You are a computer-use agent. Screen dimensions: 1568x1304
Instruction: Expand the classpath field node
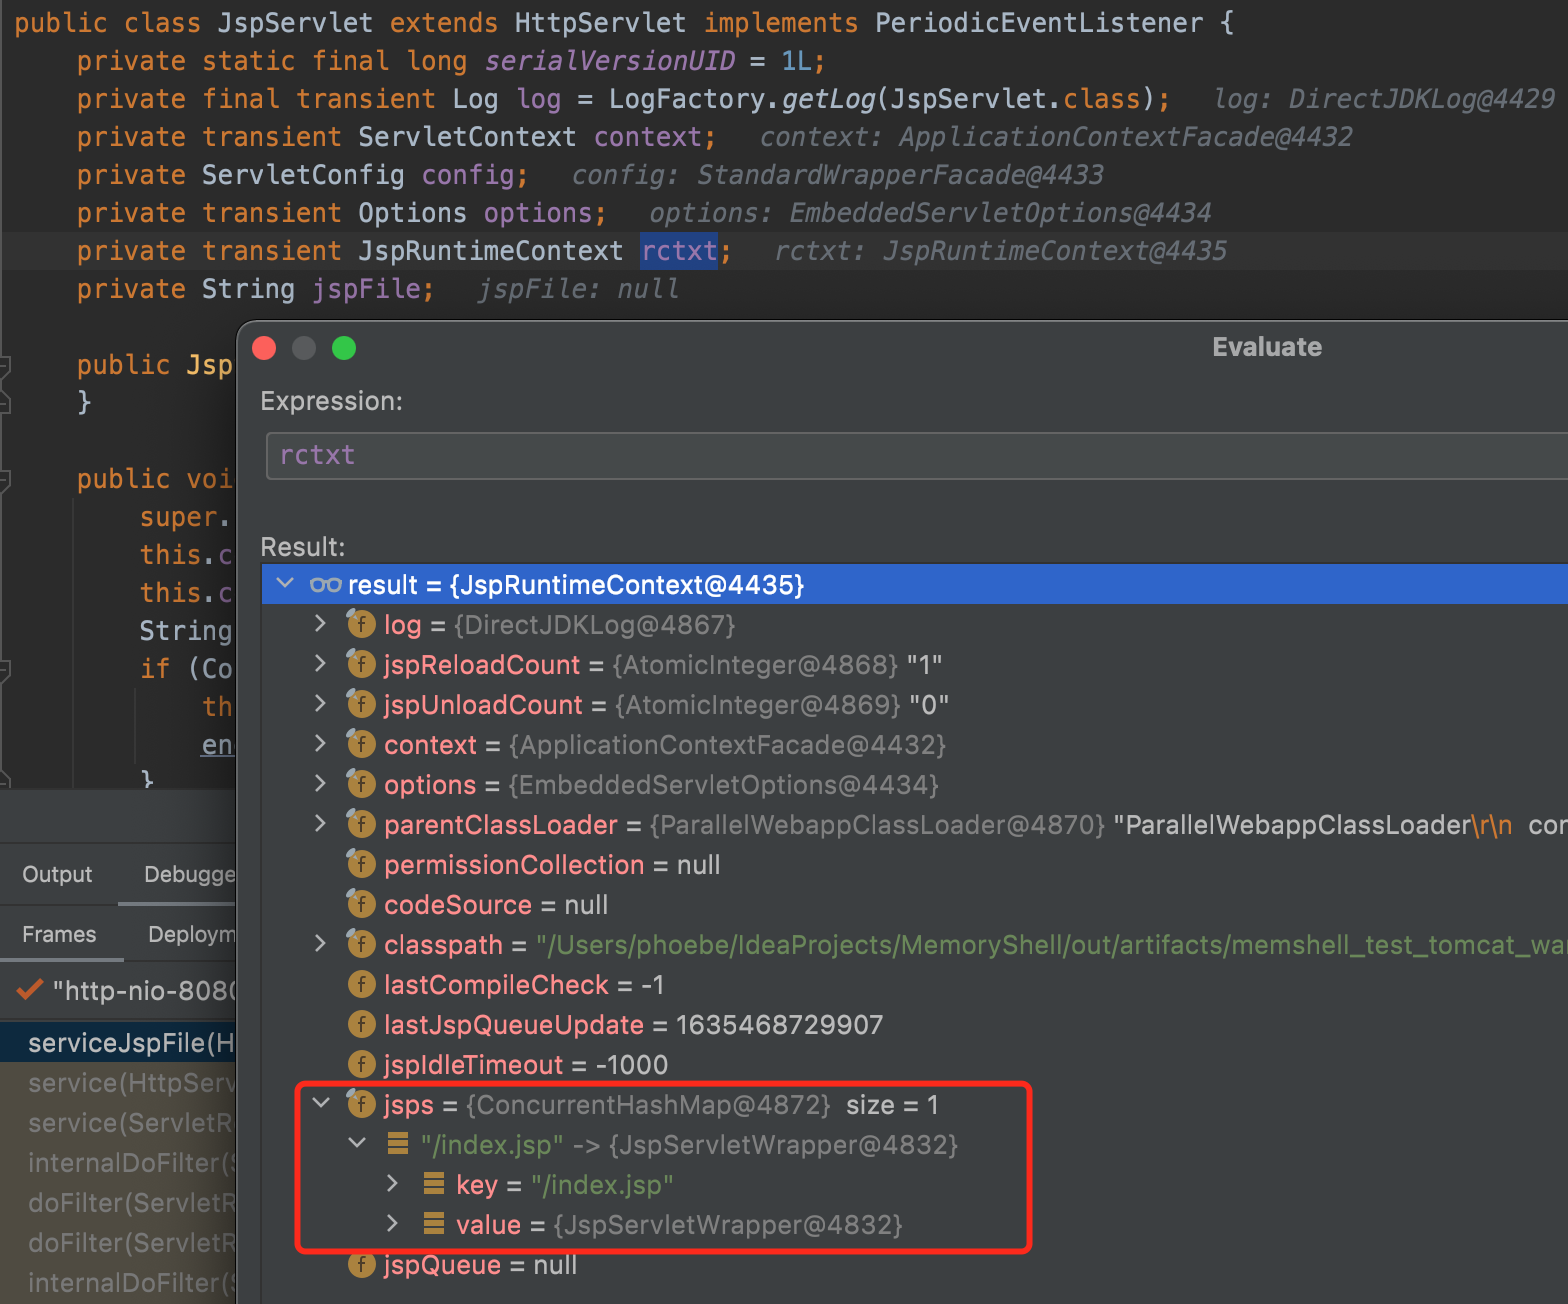[x=320, y=943]
